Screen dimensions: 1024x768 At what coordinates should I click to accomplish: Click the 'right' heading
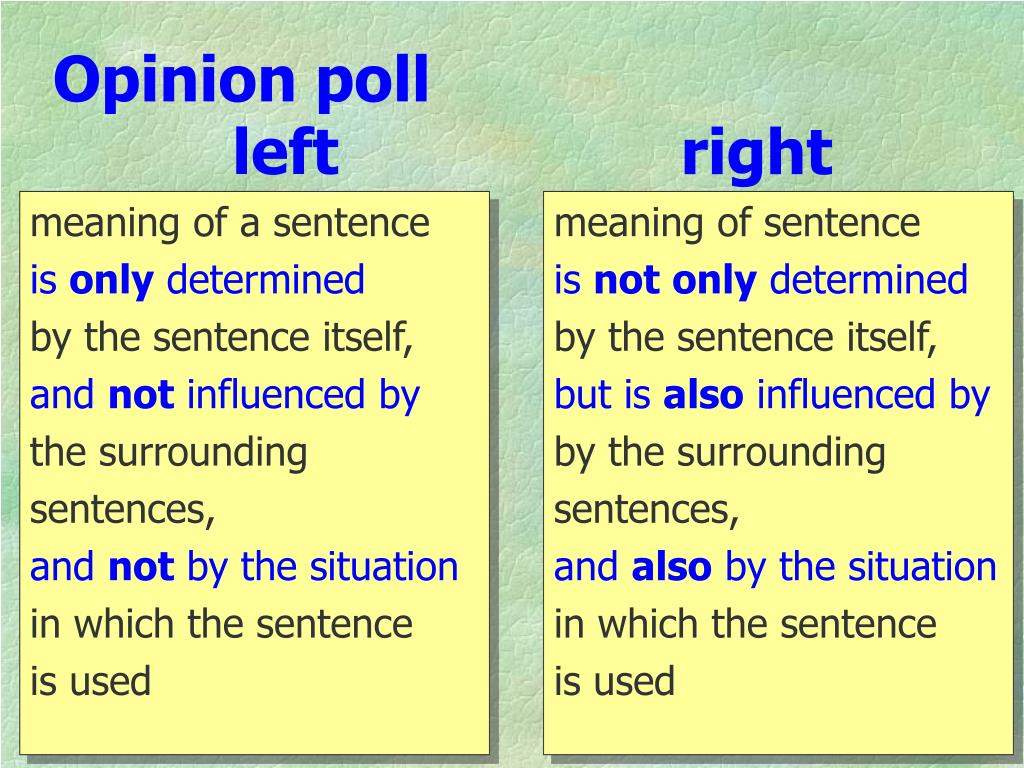click(756, 154)
